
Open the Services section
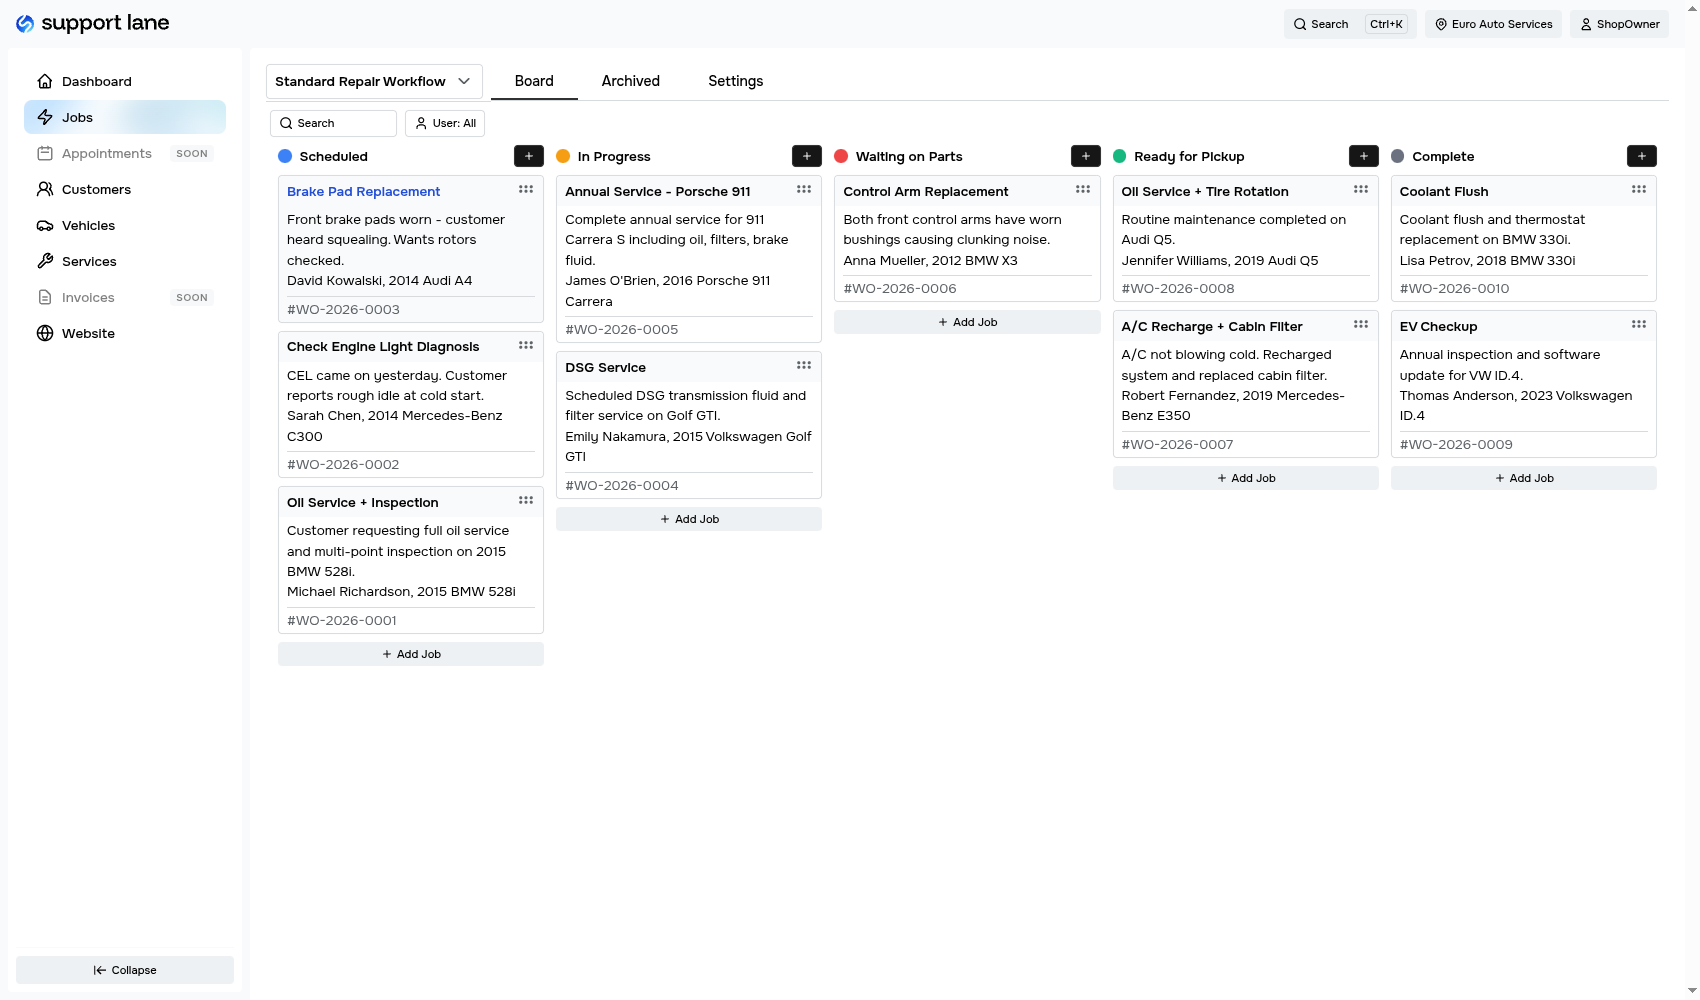tap(89, 261)
